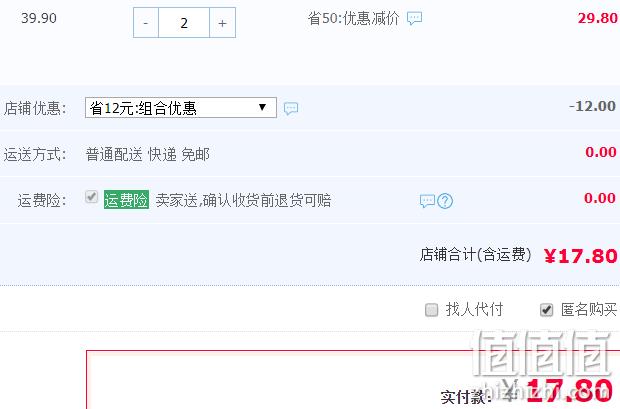Toggle the 运费险 checkbox
Screen dimensions: 620x409
click(x=91, y=196)
